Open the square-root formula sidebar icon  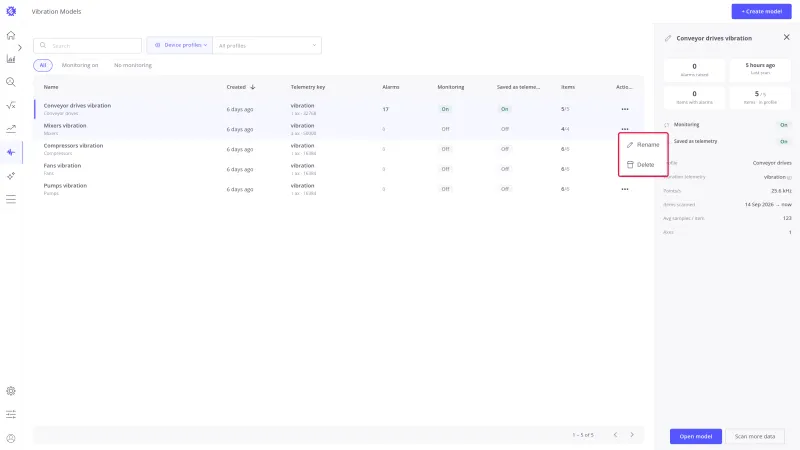coord(11,106)
